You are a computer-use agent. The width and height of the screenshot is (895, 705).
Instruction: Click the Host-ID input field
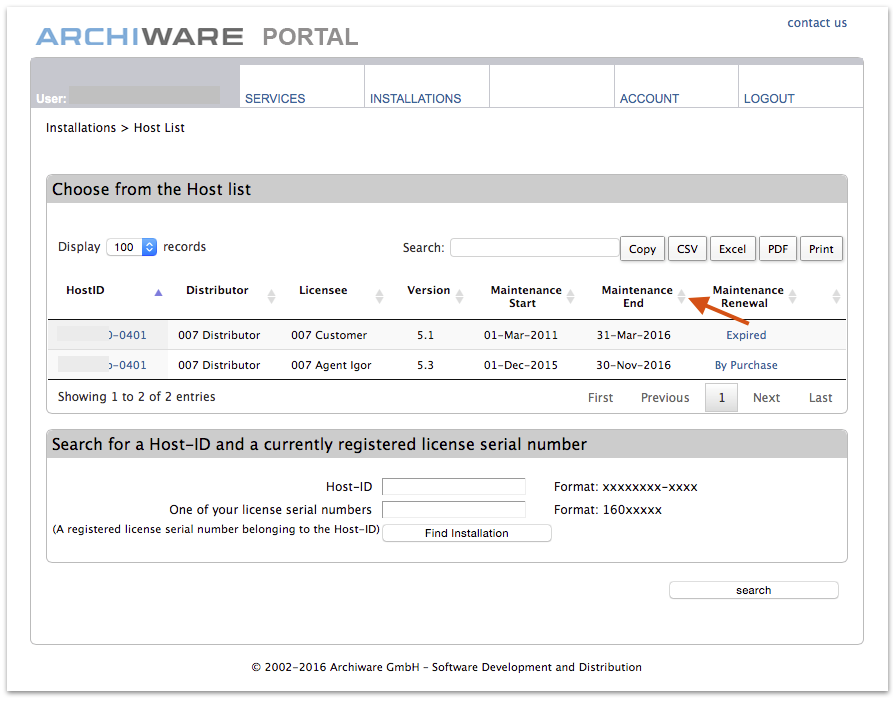coord(454,487)
